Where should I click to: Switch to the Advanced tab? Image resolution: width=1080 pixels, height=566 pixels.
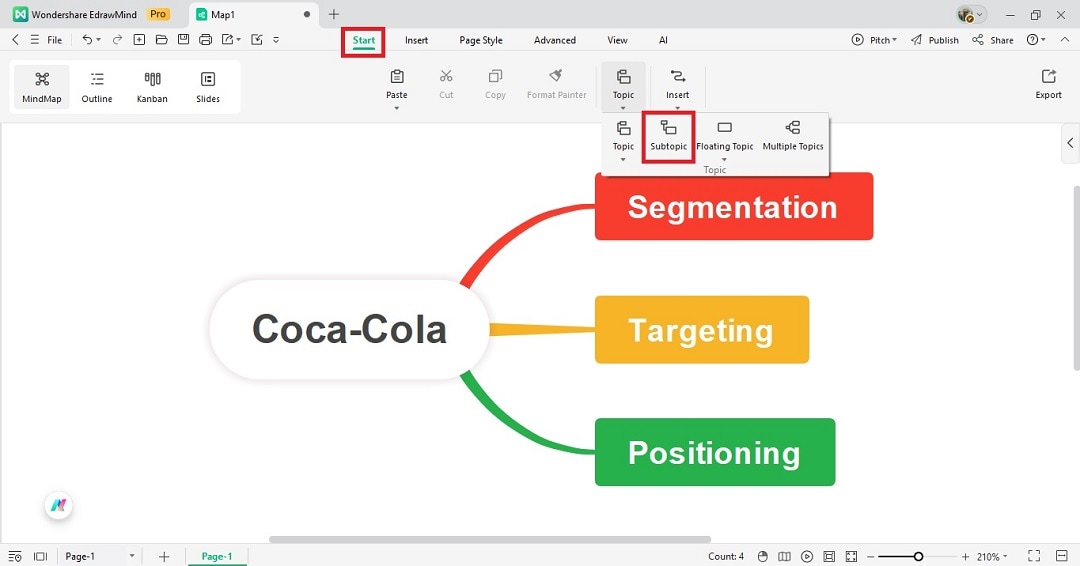(554, 40)
